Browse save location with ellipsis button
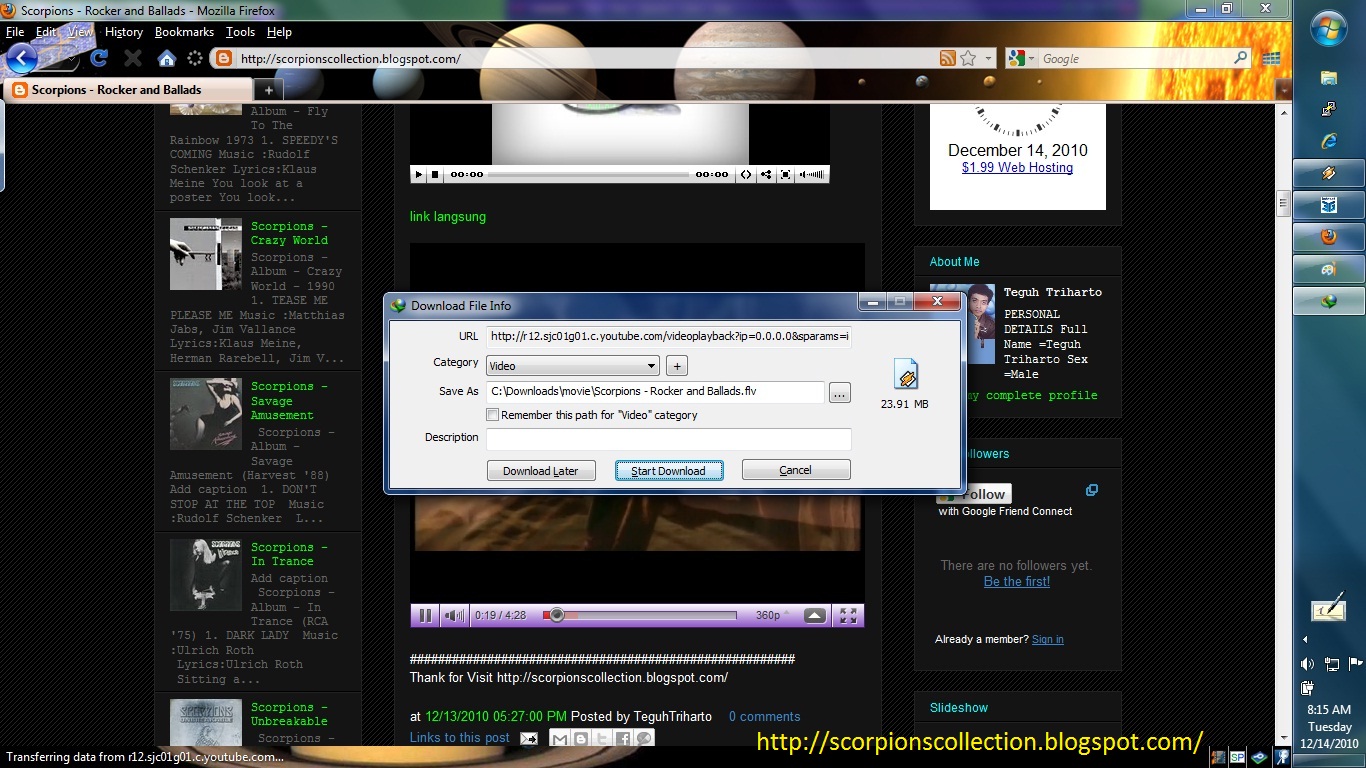 click(840, 393)
